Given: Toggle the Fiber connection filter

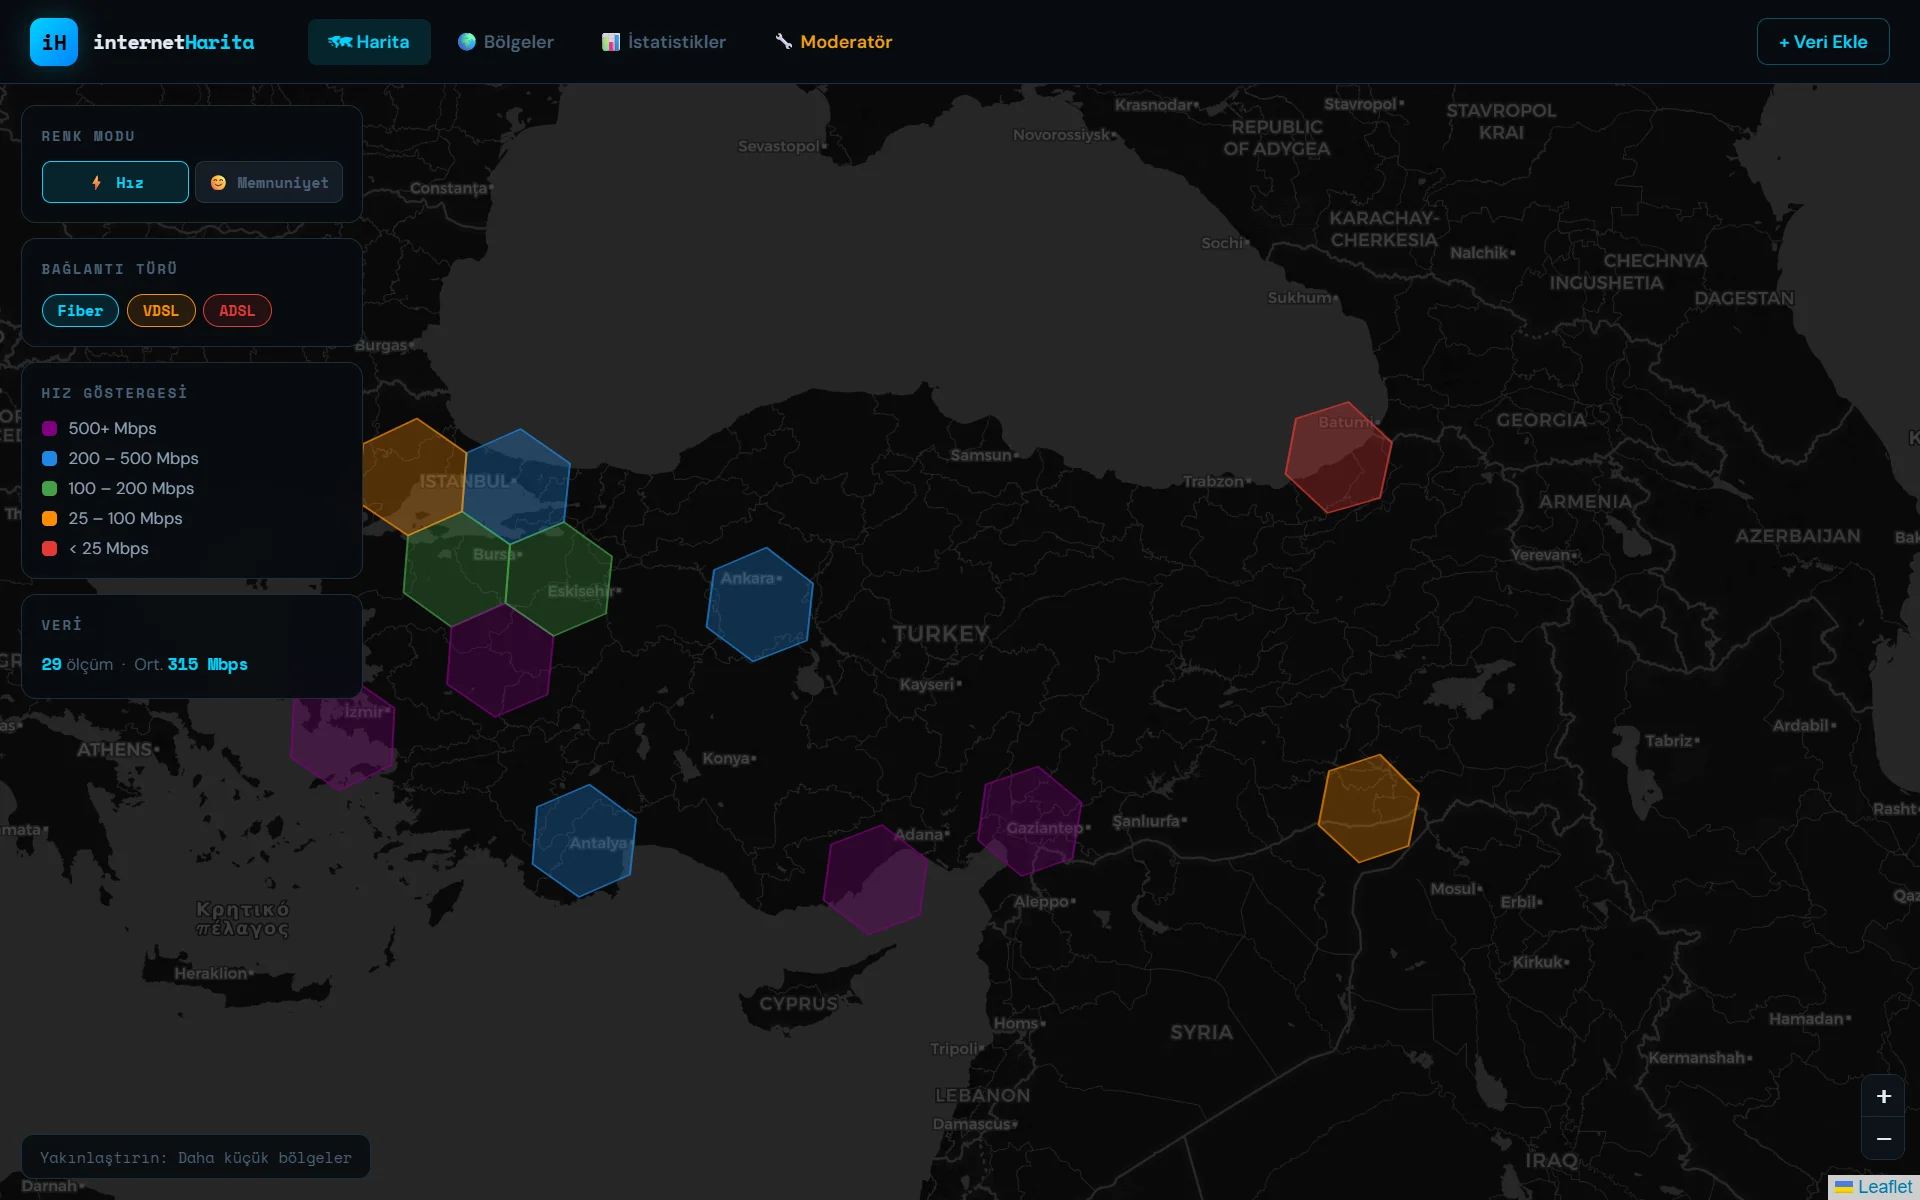Looking at the screenshot, I should pos(80,311).
